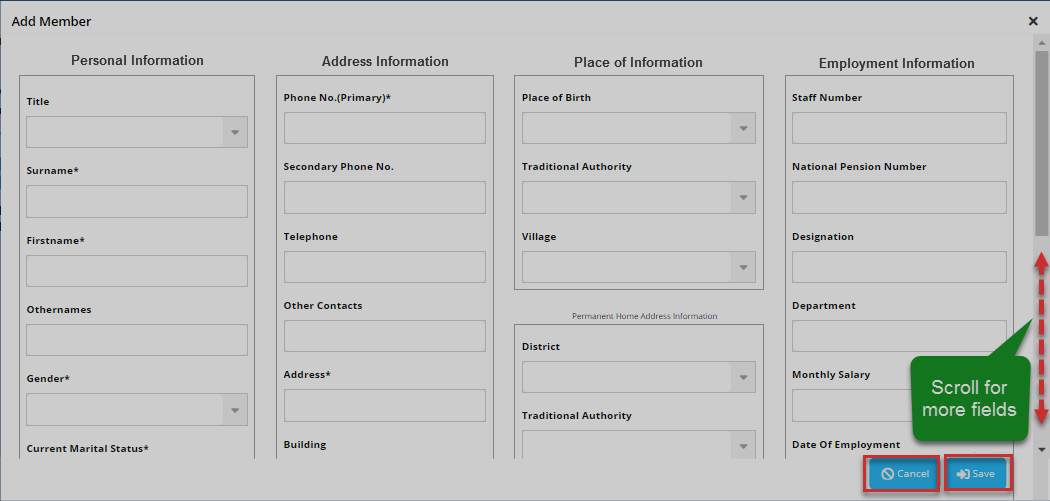Close the Add Member dialog

1033,21
